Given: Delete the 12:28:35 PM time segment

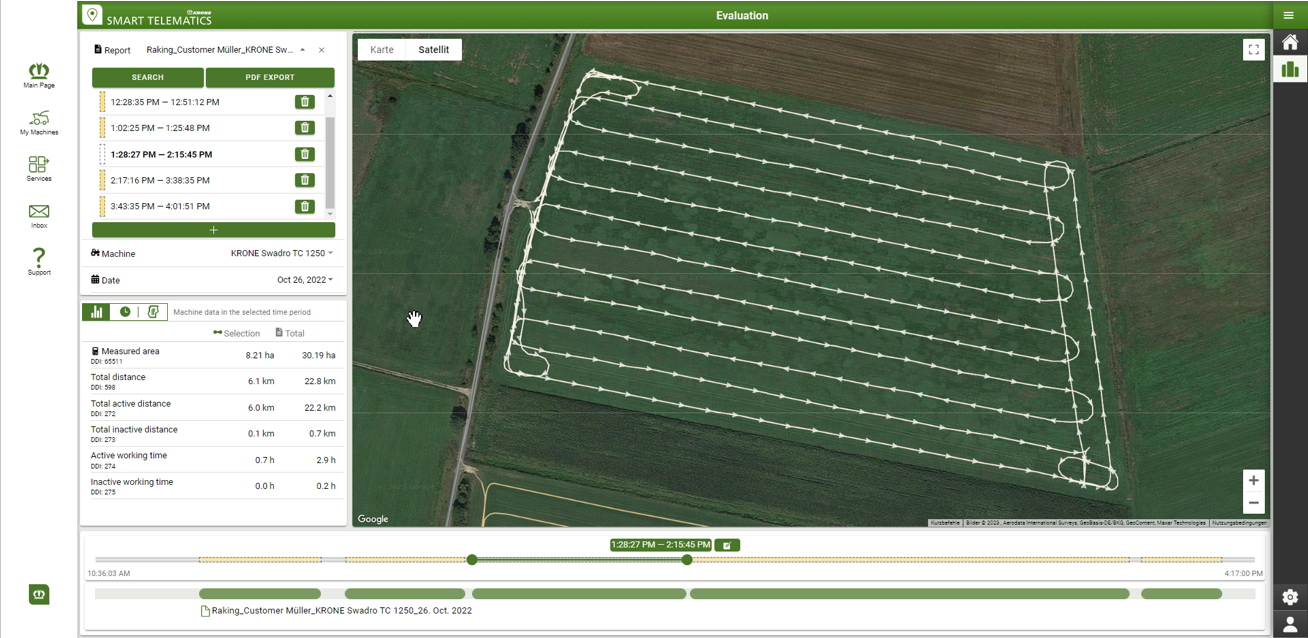Looking at the screenshot, I should 305,102.
